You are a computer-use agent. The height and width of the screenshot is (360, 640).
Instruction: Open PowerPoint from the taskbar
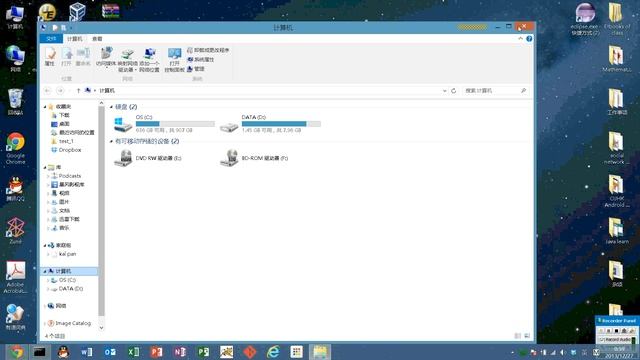pyautogui.click(x=156, y=352)
